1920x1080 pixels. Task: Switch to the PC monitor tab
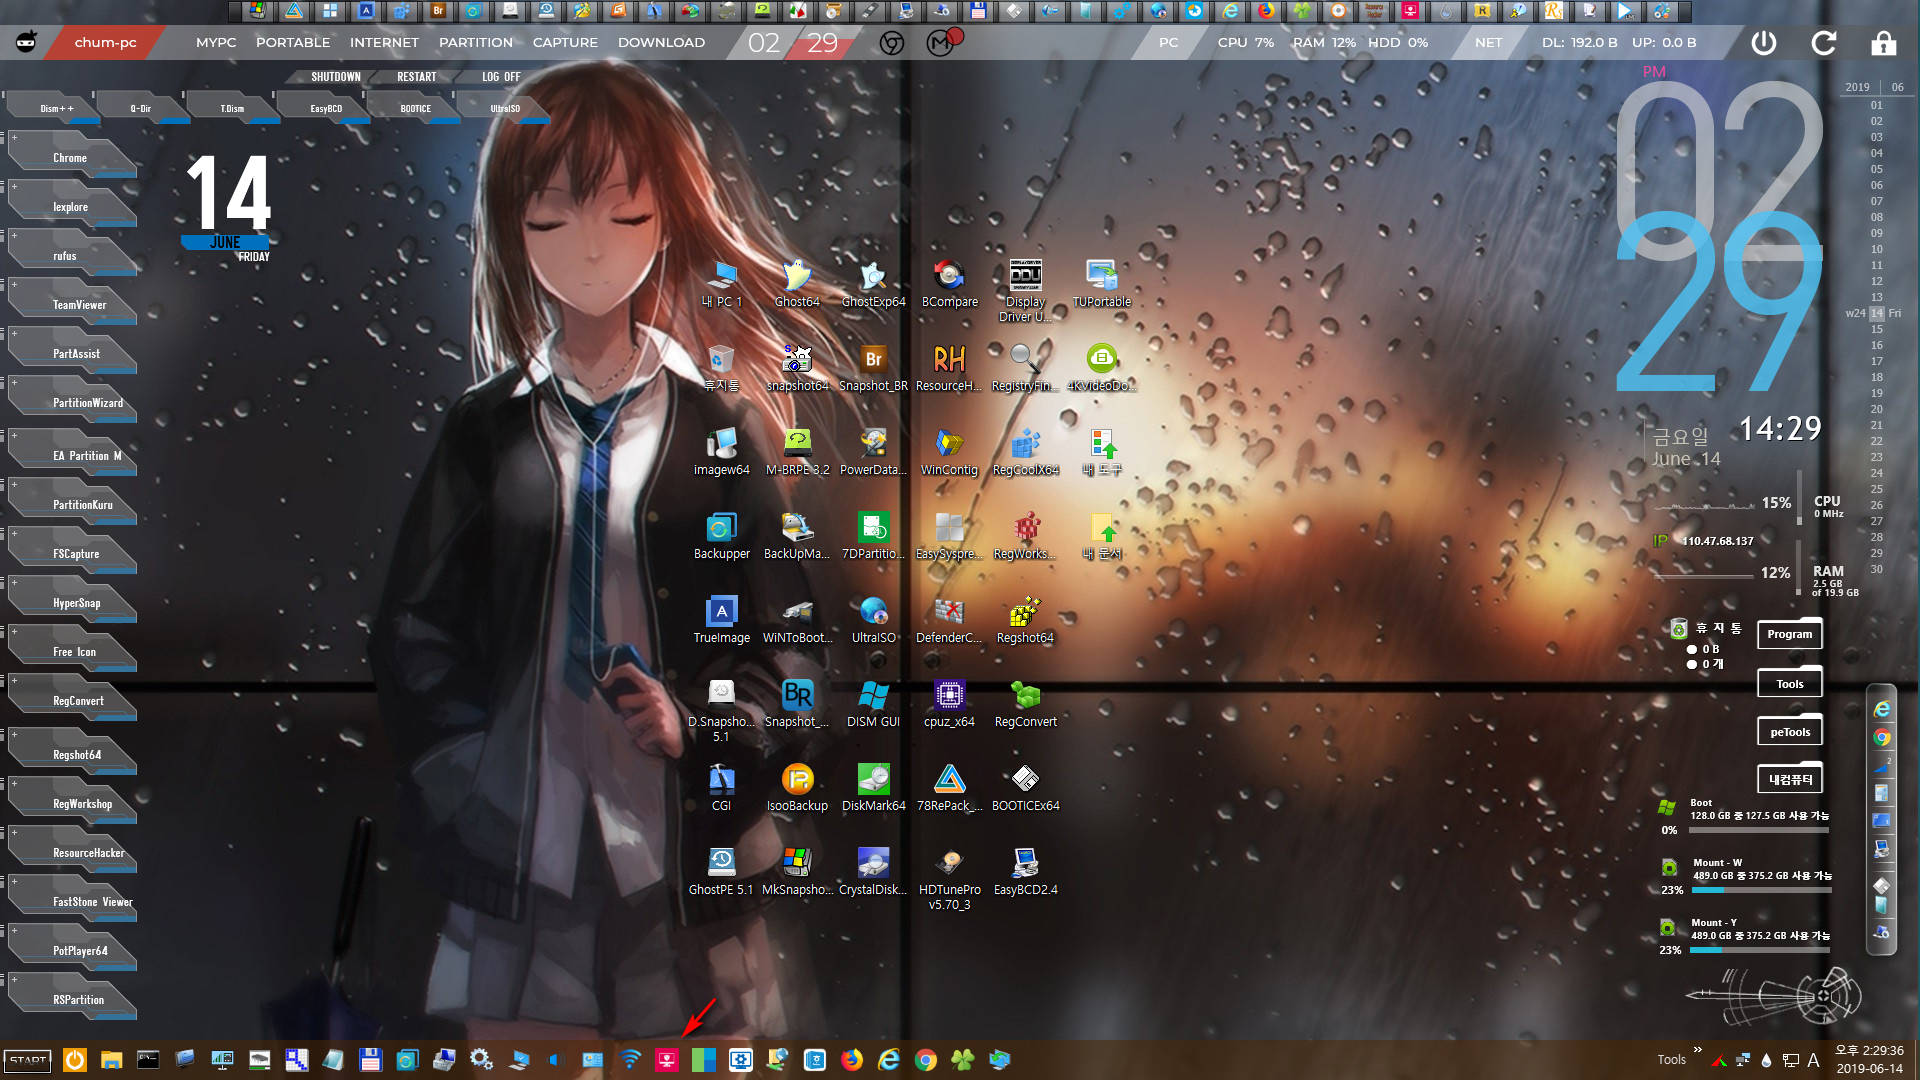[1168, 43]
